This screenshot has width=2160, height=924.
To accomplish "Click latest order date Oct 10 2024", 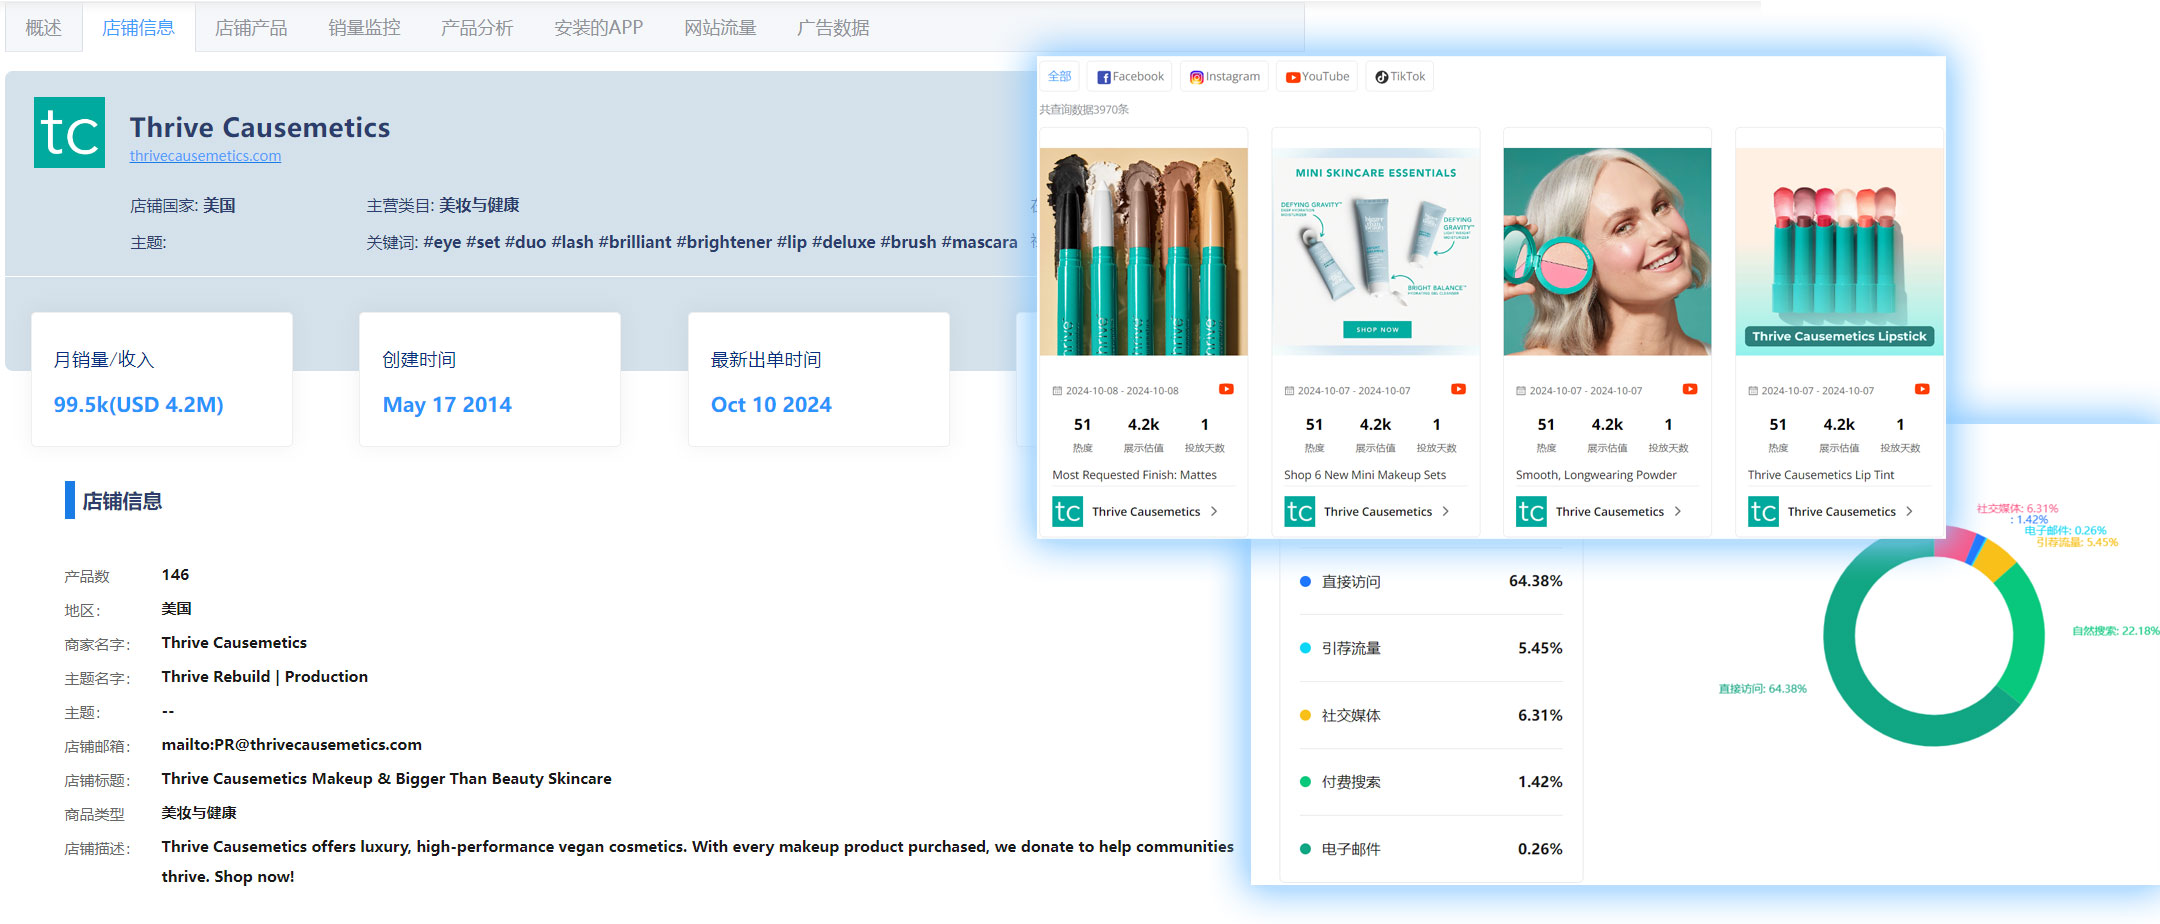I will click(x=771, y=405).
